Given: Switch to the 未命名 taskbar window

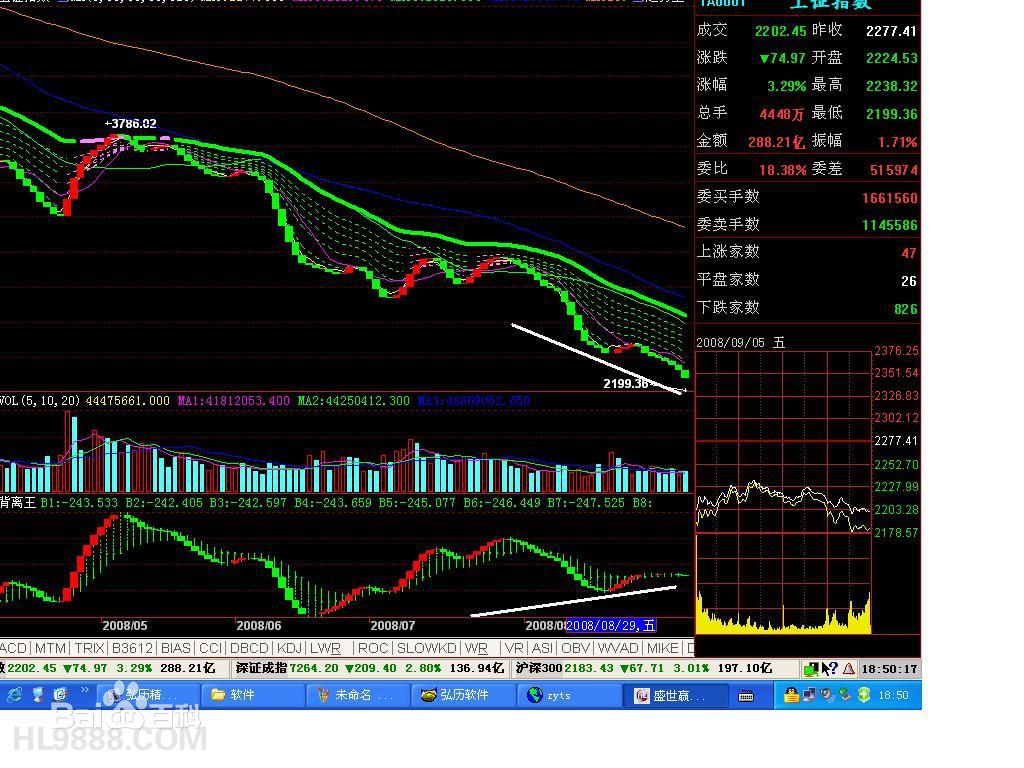Looking at the screenshot, I should [x=357, y=695].
